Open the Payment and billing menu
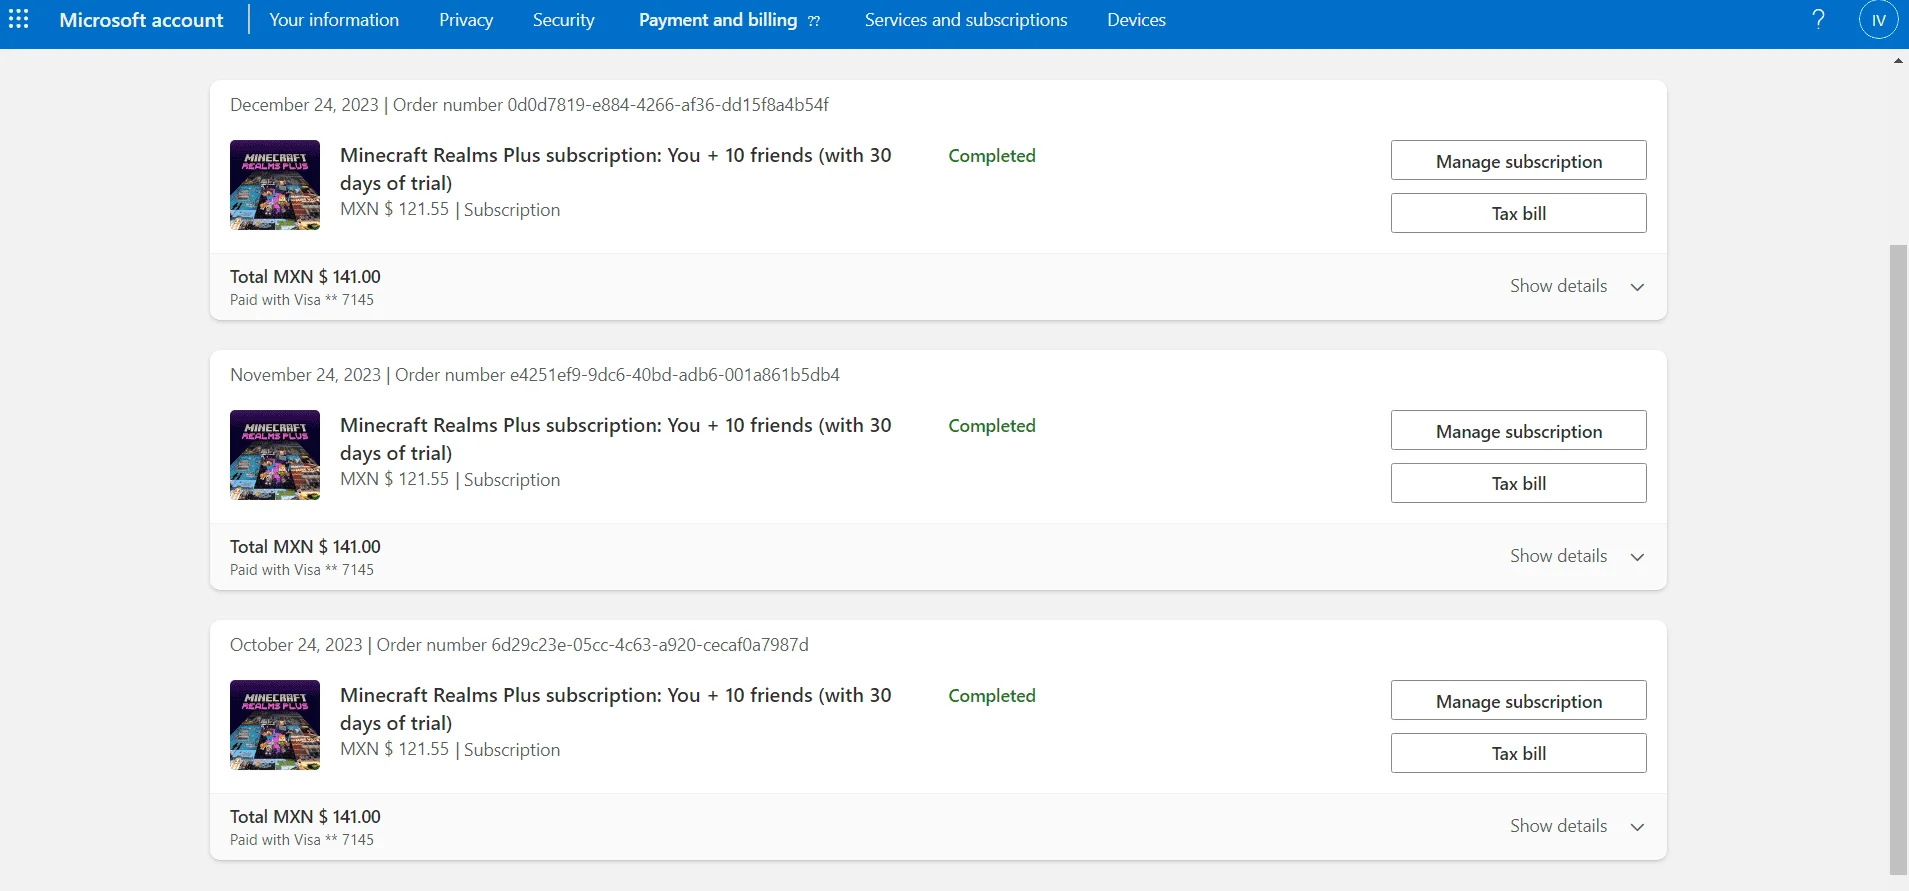The width and height of the screenshot is (1909, 891). click(729, 20)
